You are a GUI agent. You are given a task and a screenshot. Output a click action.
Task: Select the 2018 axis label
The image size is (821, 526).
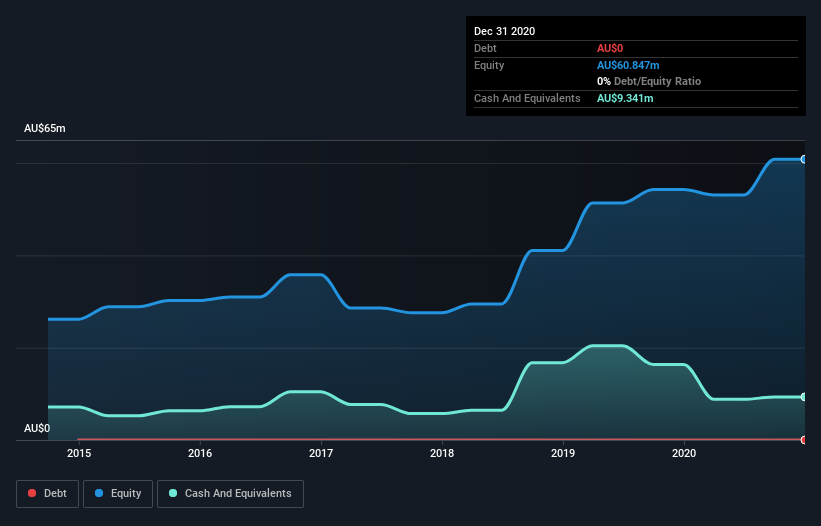coord(442,453)
